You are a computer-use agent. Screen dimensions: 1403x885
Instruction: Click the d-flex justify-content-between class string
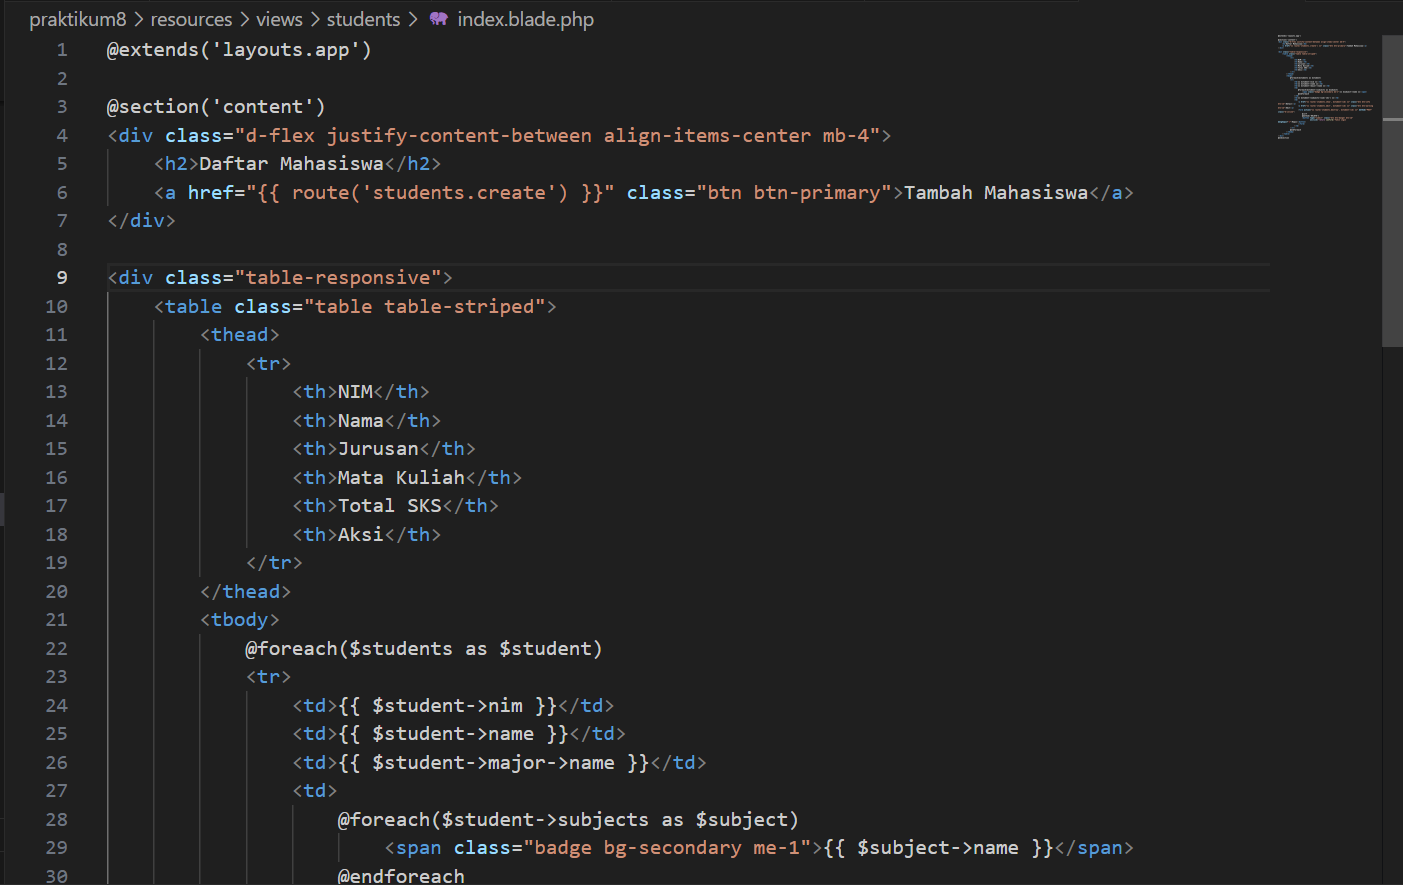[563, 136]
